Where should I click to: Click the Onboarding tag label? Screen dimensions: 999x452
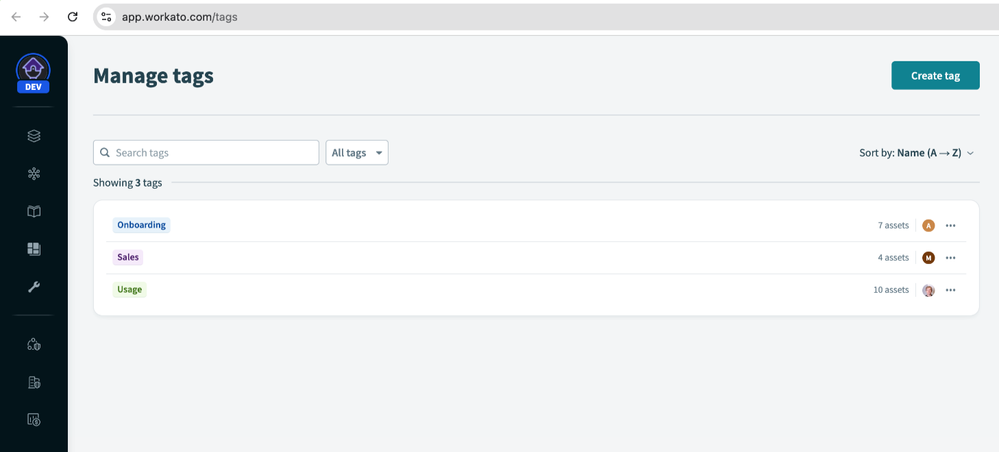point(141,225)
